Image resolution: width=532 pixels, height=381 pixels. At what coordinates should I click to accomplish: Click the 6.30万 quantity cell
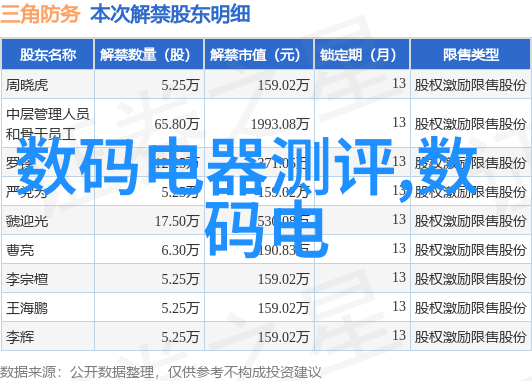coord(180,250)
